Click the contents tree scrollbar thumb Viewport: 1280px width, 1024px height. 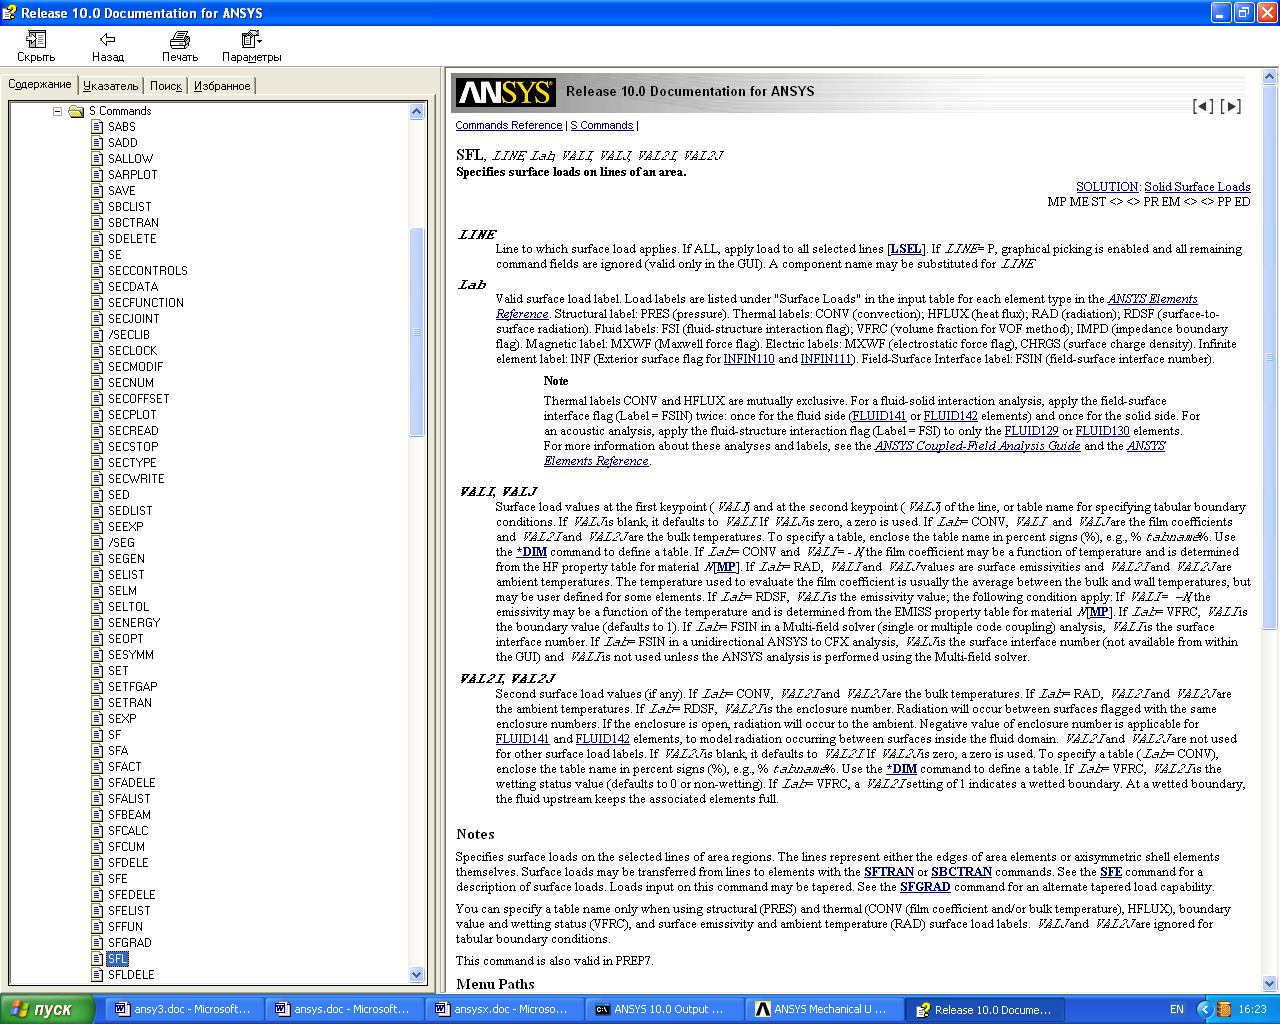[417, 332]
